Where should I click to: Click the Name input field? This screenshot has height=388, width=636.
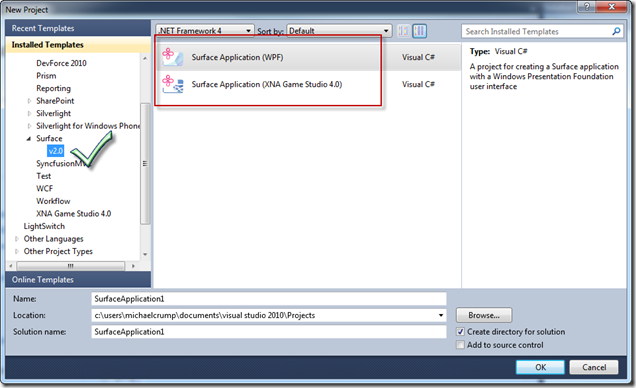(x=269, y=299)
